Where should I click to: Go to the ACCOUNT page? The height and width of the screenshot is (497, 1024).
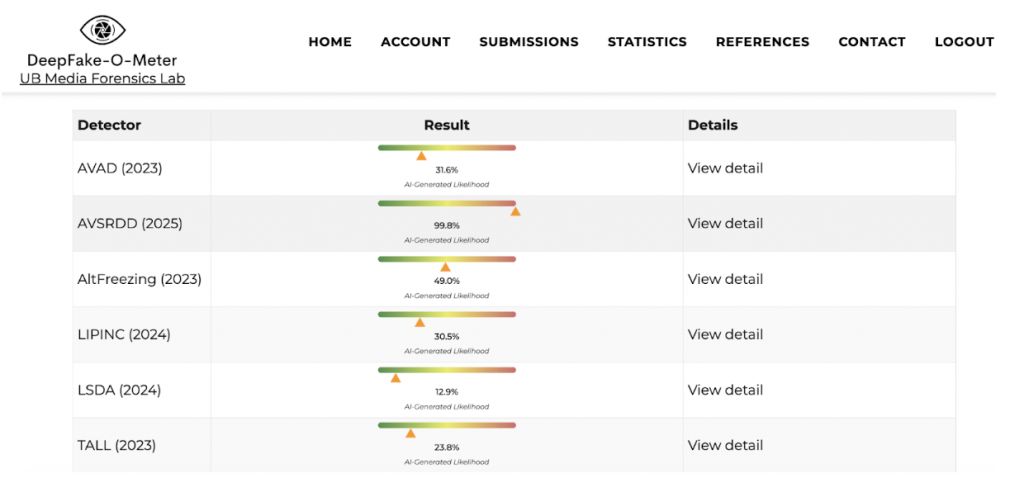pos(415,42)
